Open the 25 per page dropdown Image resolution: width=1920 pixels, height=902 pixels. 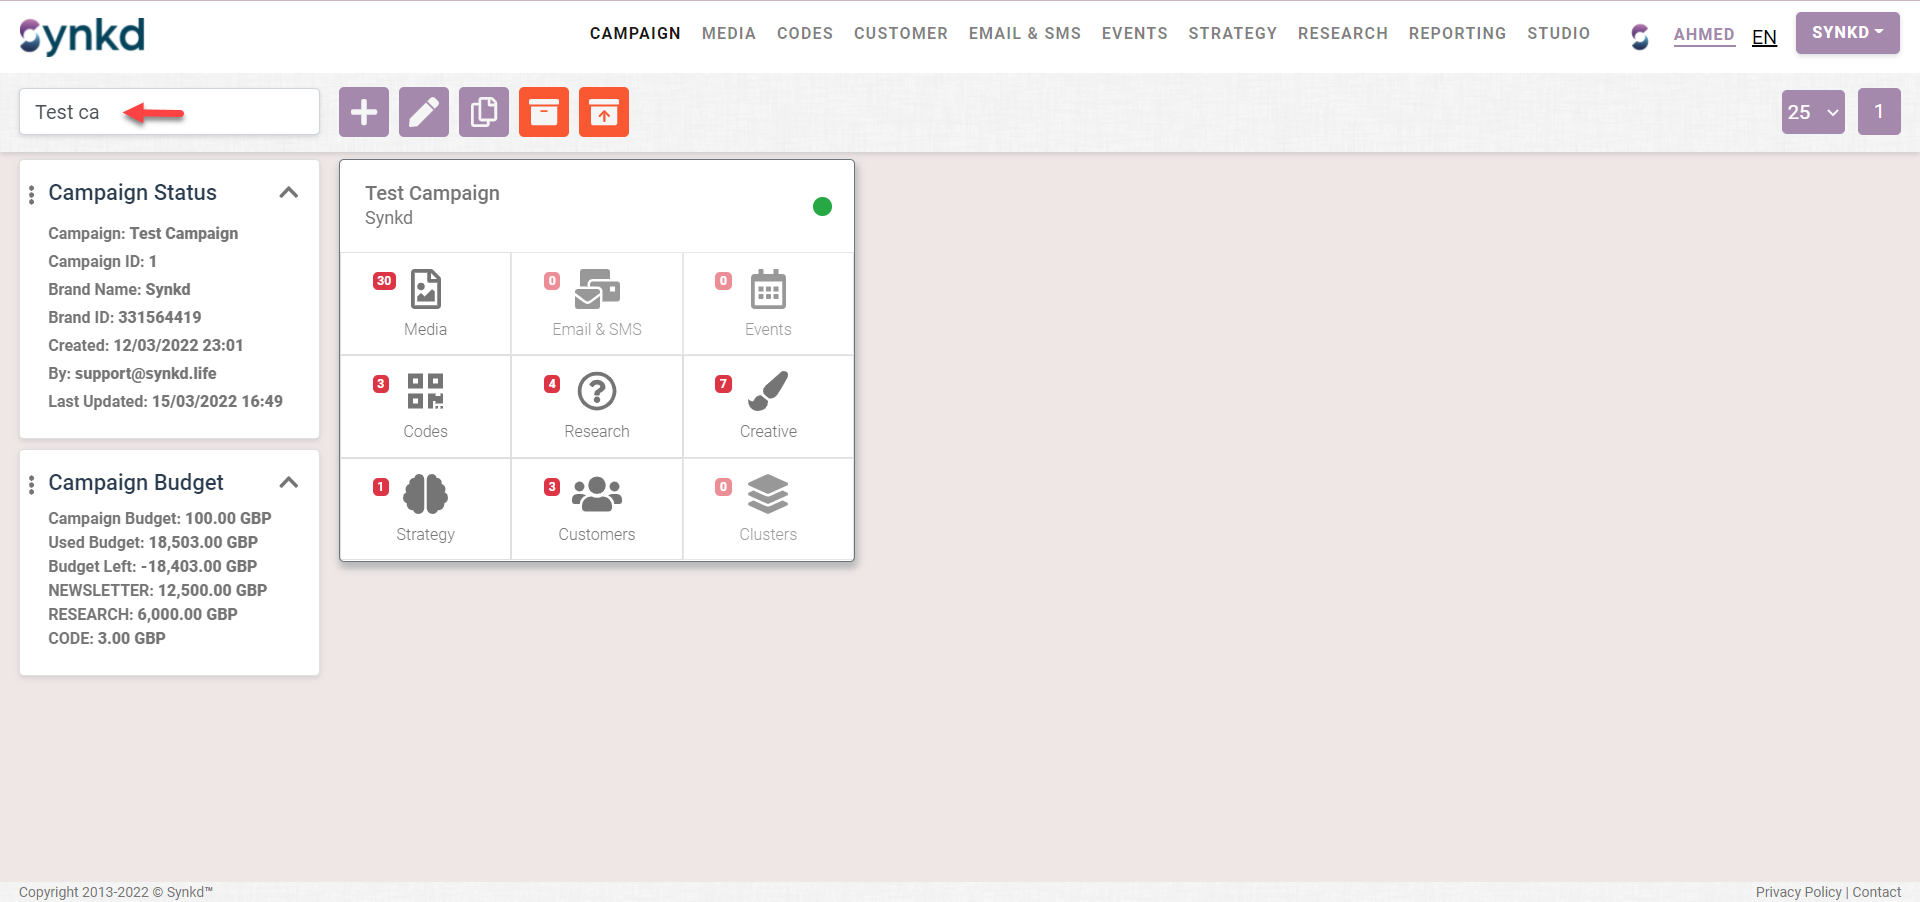[1813, 112]
